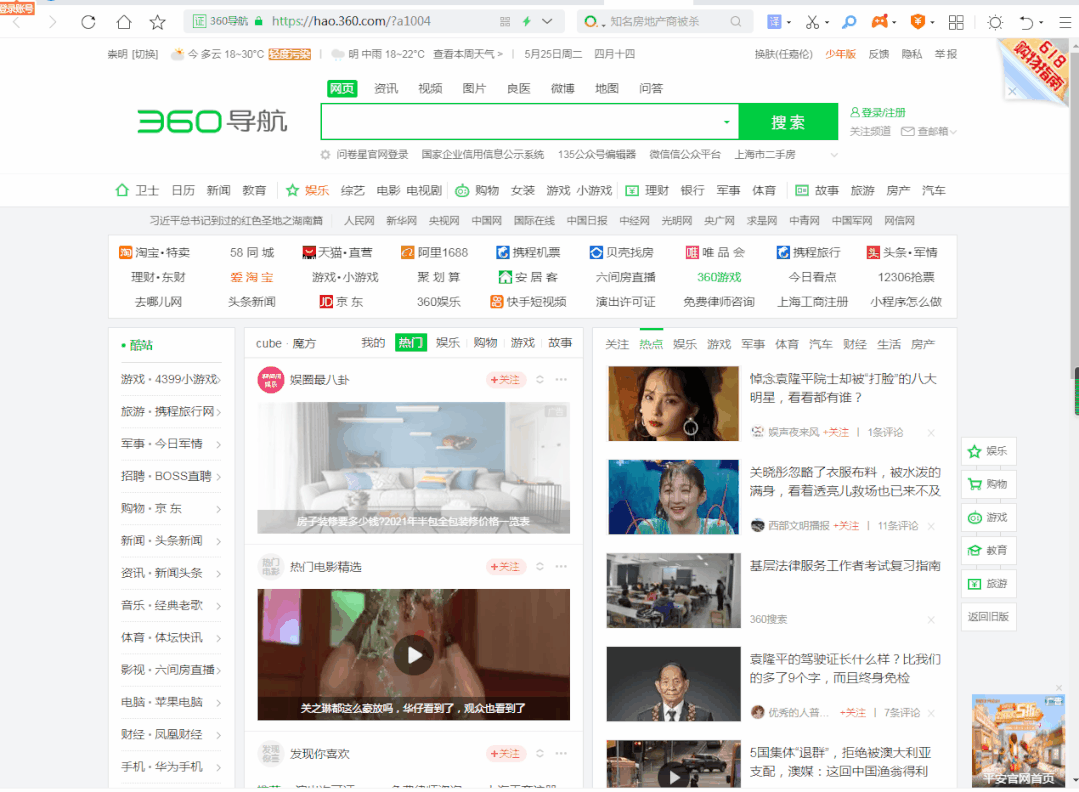Toggle +关注 for author 西部文明播报
Screen dimensions: 1079x792
846,526
